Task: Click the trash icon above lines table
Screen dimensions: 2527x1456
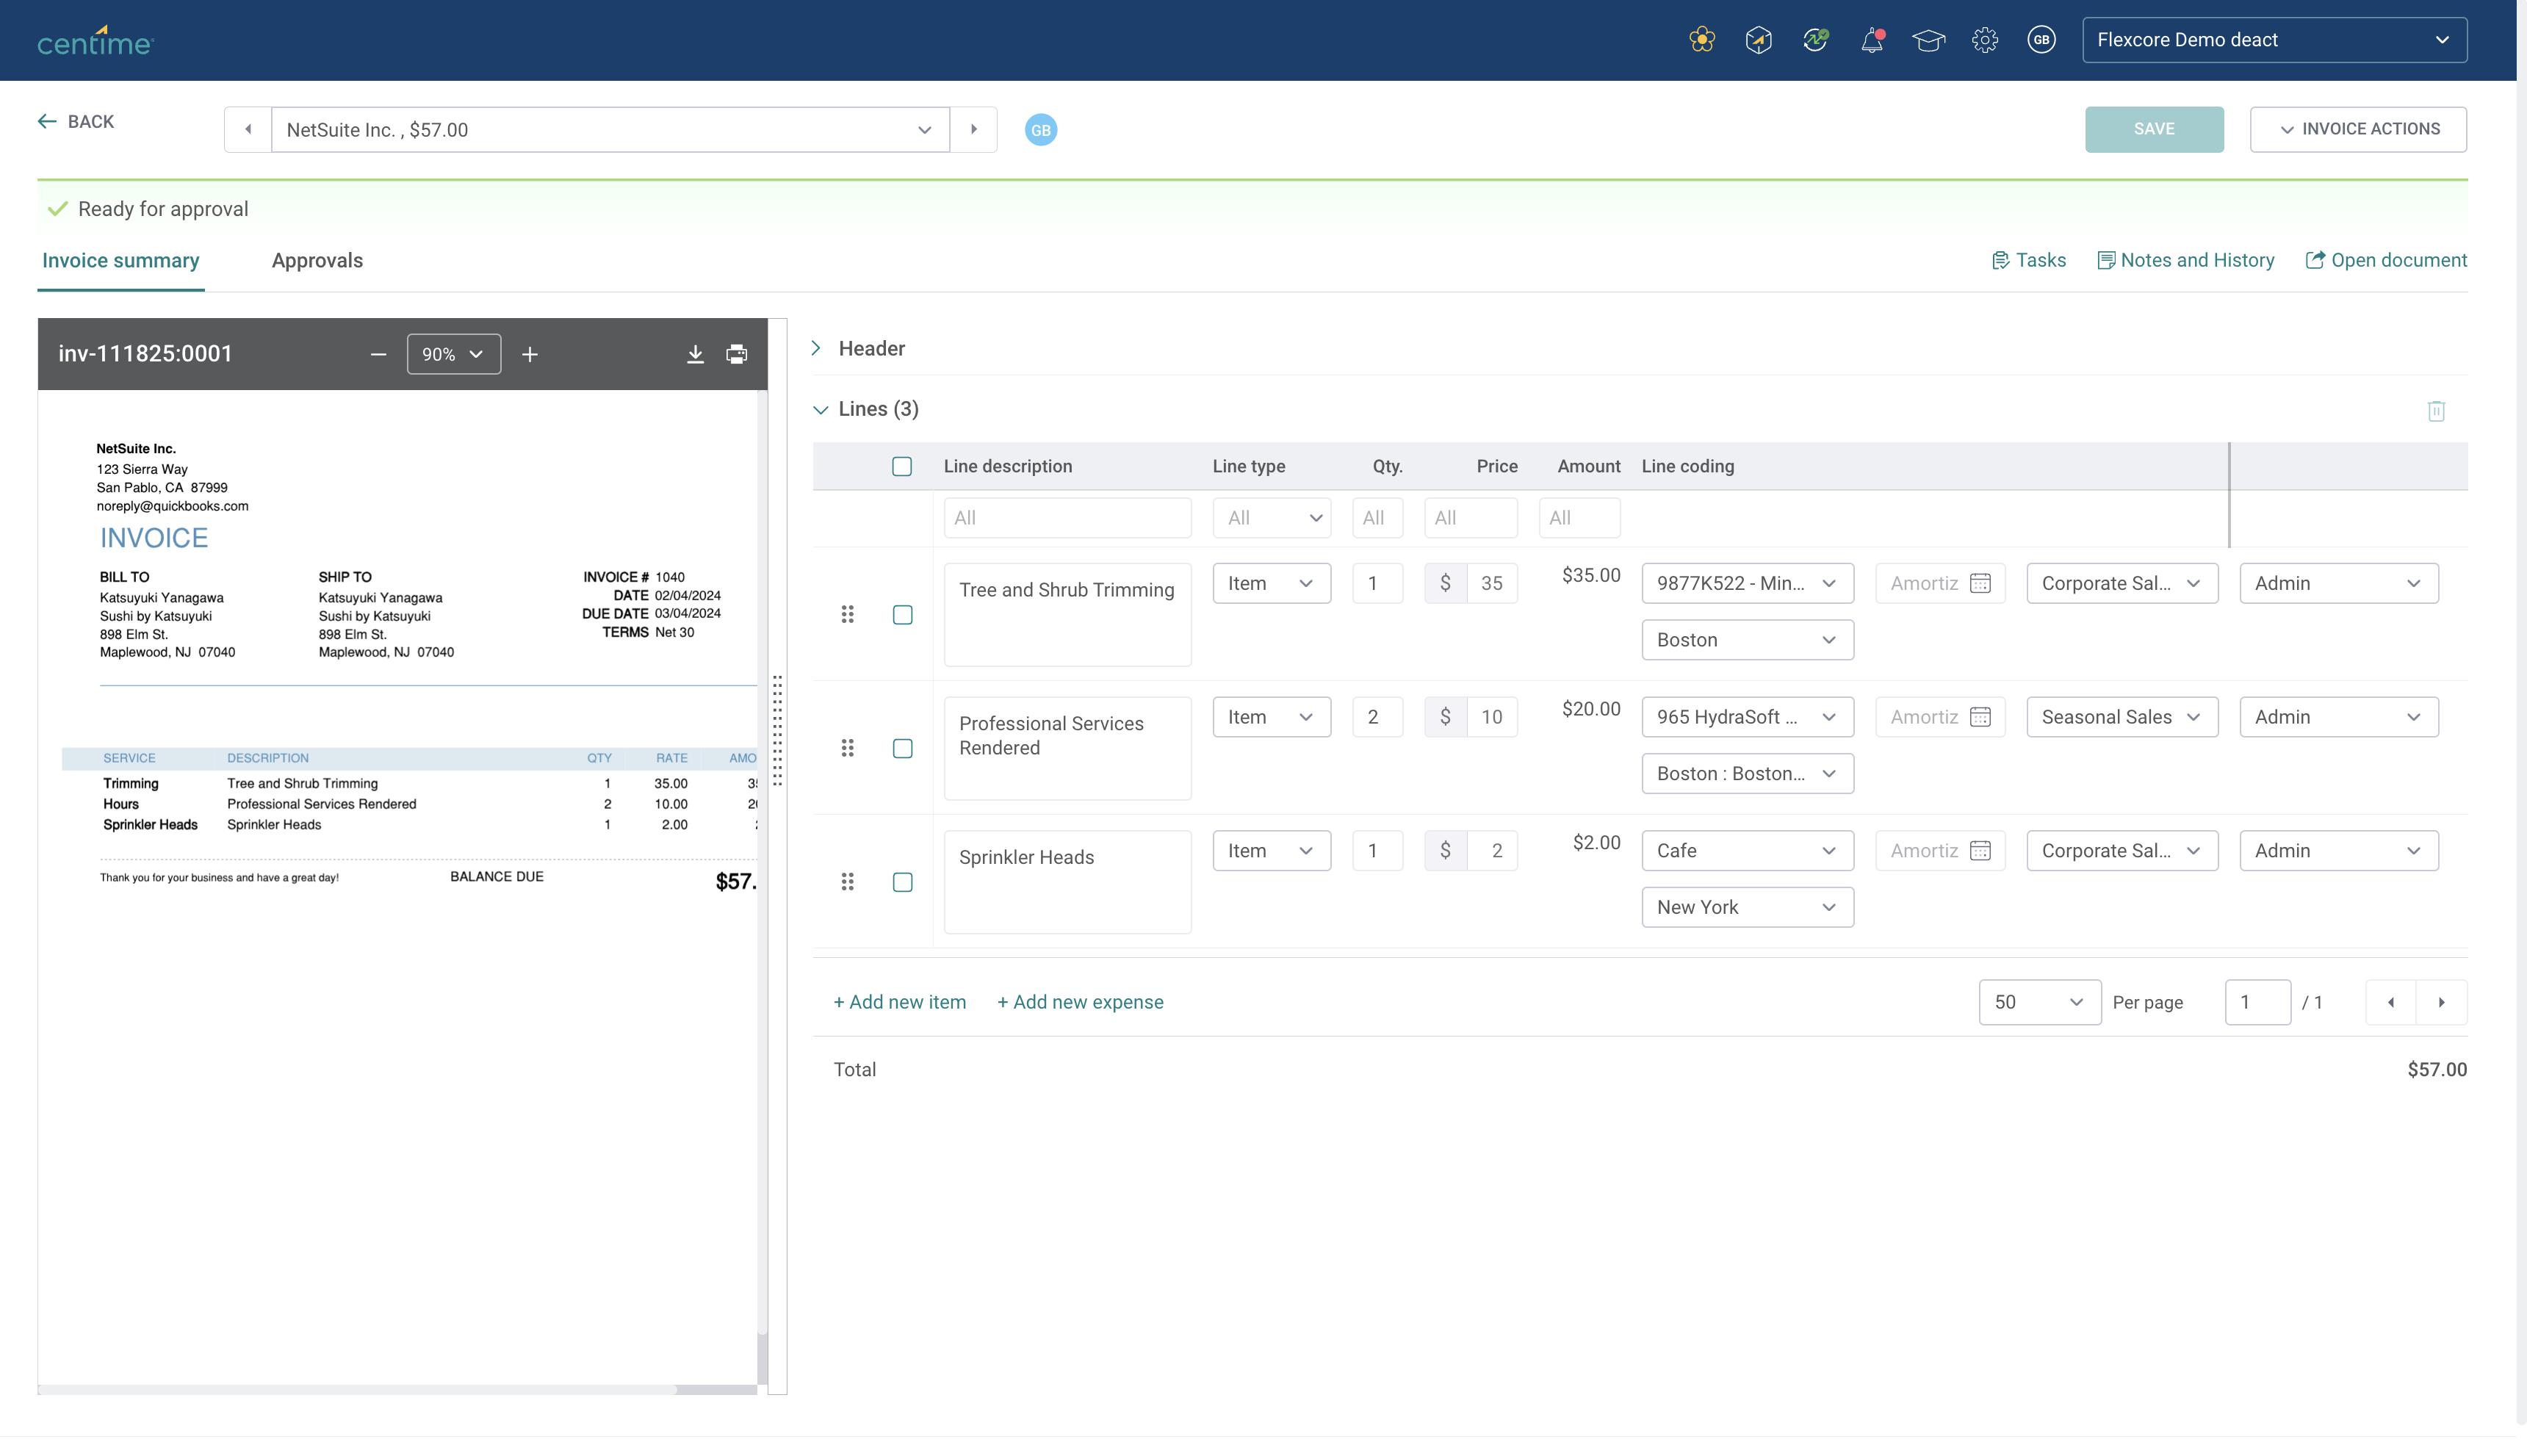Action: 2436,411
